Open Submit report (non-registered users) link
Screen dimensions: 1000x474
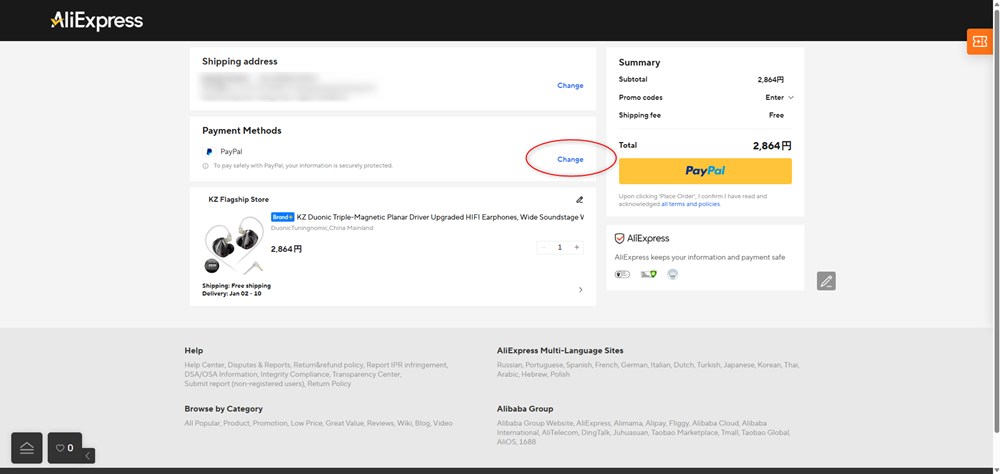tap(244, 384)
